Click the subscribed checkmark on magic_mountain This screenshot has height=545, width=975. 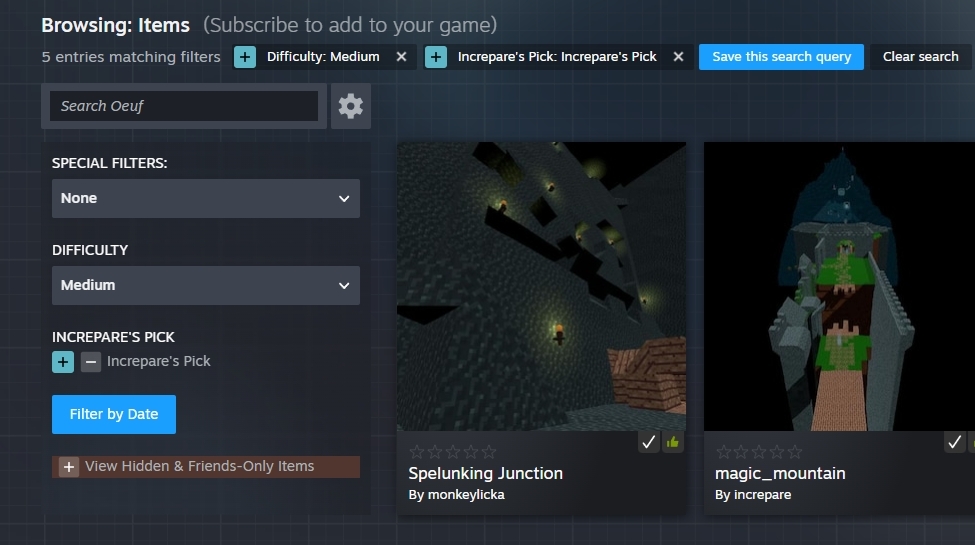[954, 442]
